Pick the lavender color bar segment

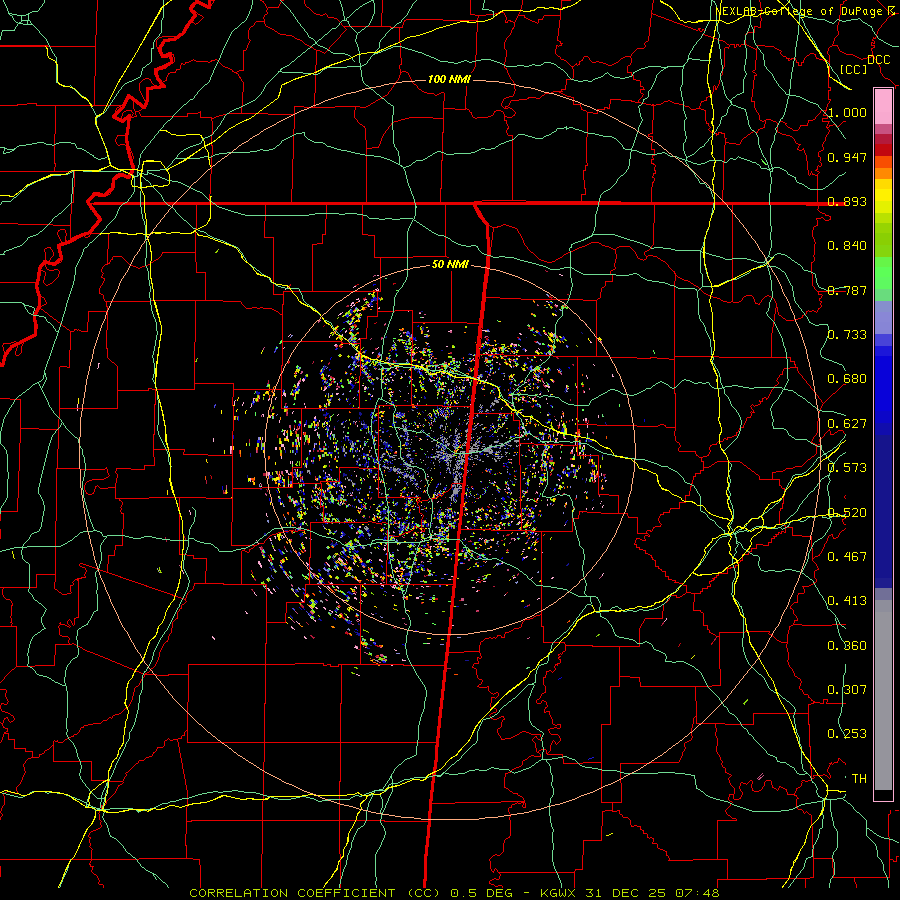point(883,317)
